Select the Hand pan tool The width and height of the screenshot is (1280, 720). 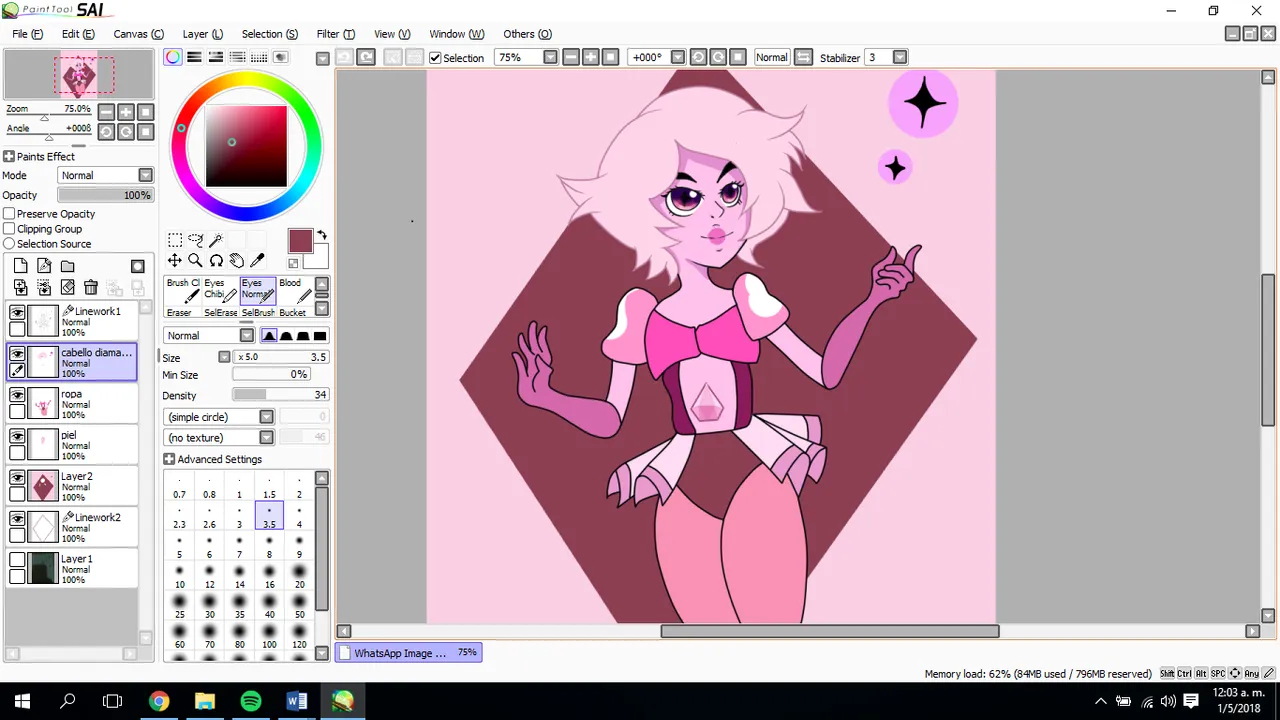236,261
